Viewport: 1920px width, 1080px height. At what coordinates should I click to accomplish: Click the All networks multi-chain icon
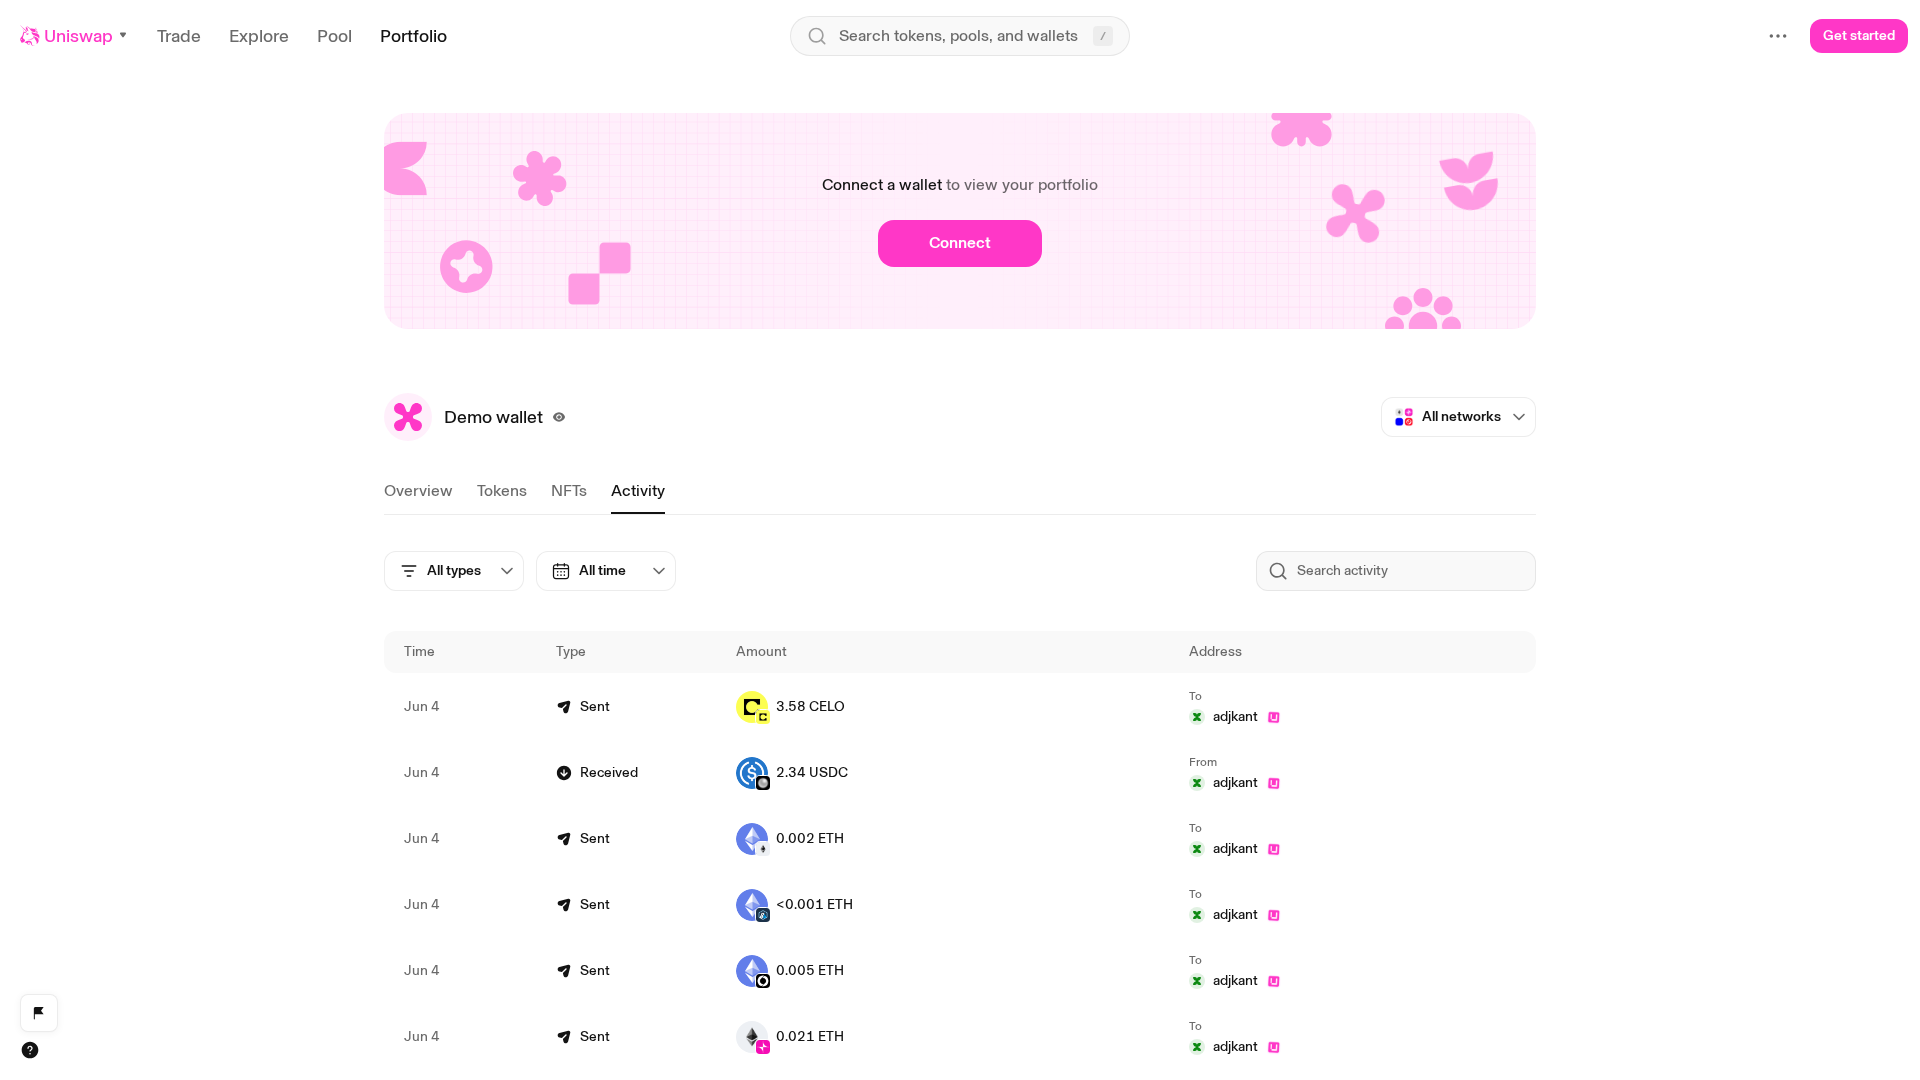click(x=1404, y=417)
